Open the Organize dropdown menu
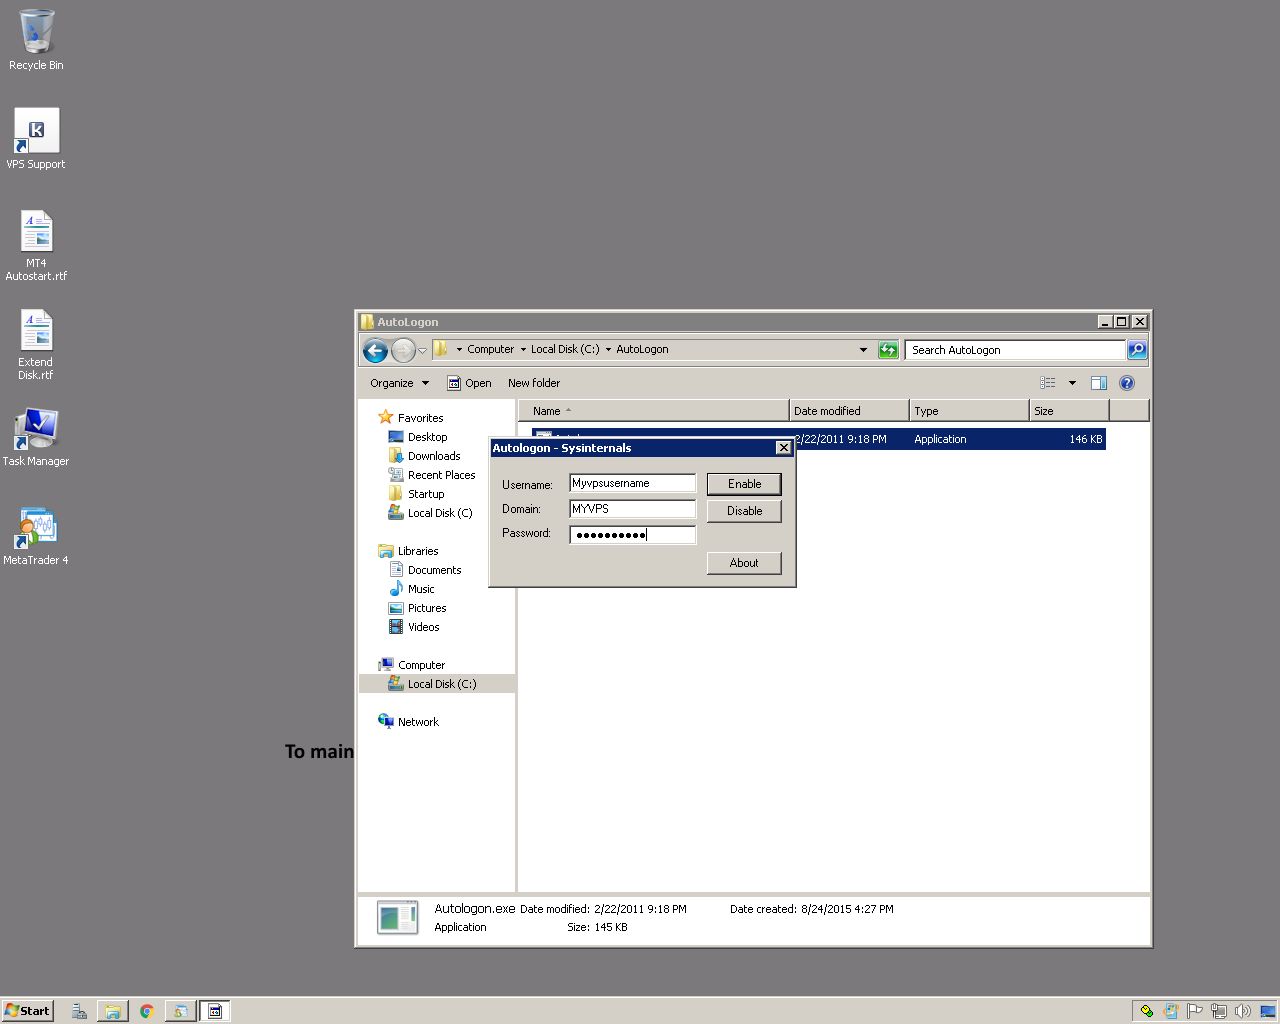 (398, 383)
